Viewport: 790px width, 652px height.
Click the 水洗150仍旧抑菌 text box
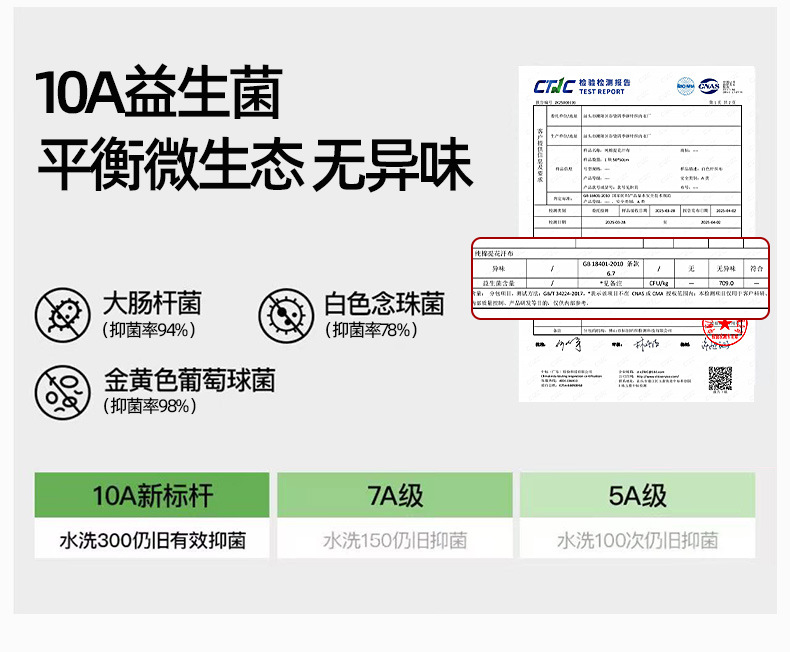pos(395,541)
